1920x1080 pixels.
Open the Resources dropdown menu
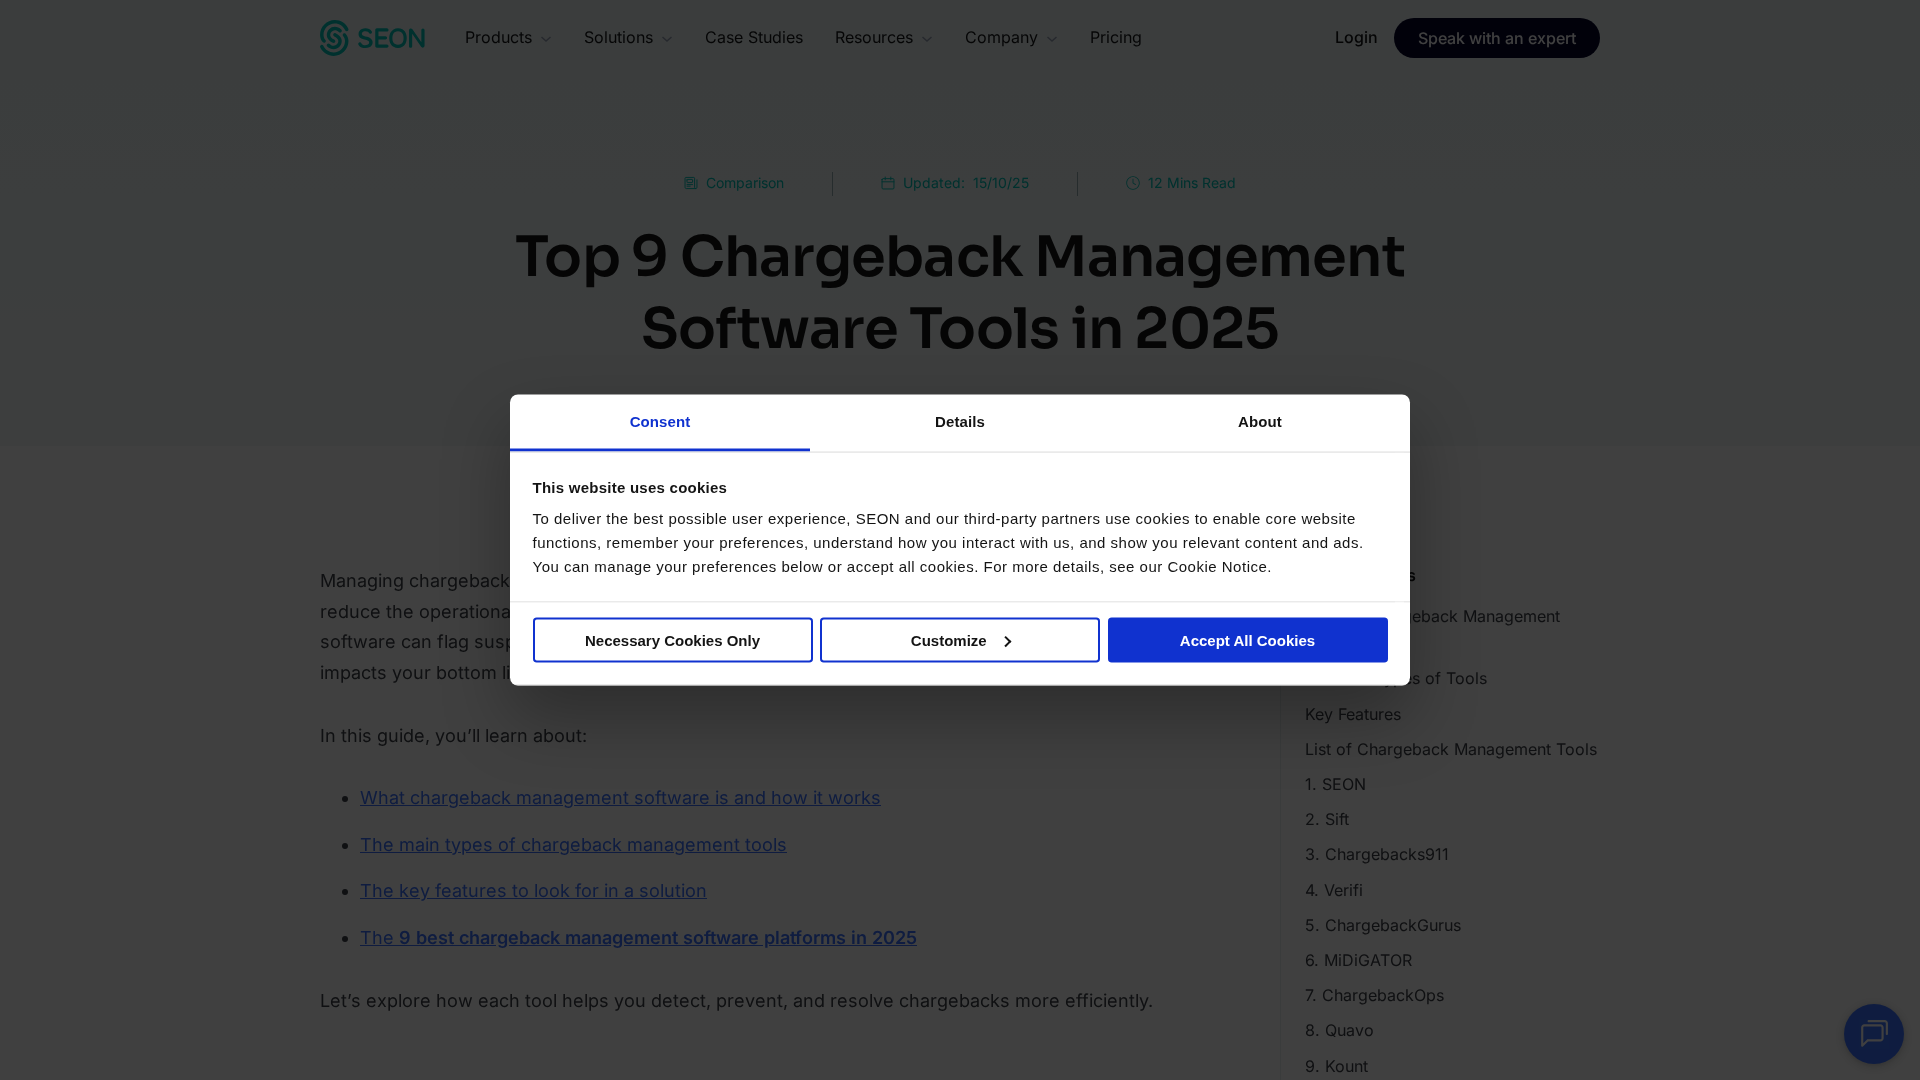click(x=883, y=38)
